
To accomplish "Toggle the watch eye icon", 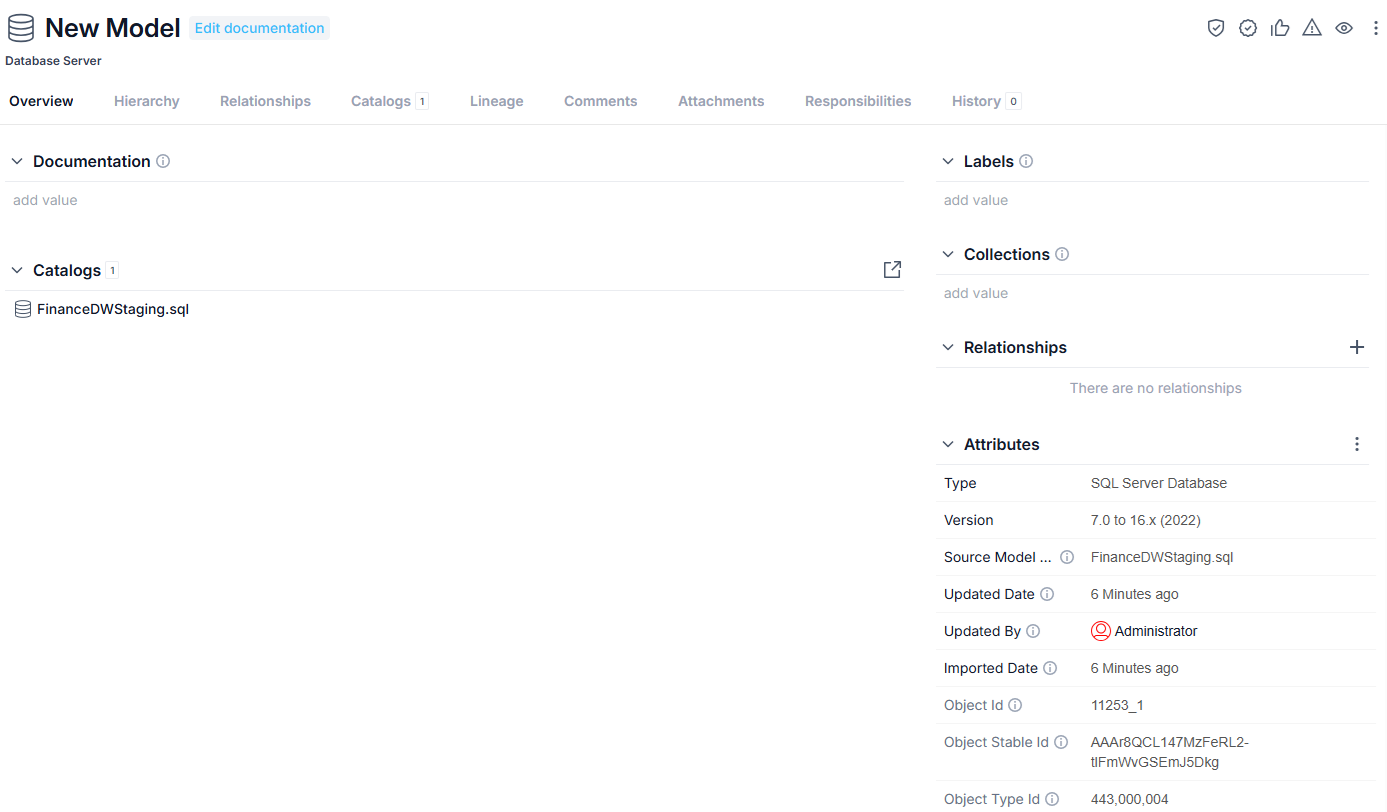I will pos(1344,28).
